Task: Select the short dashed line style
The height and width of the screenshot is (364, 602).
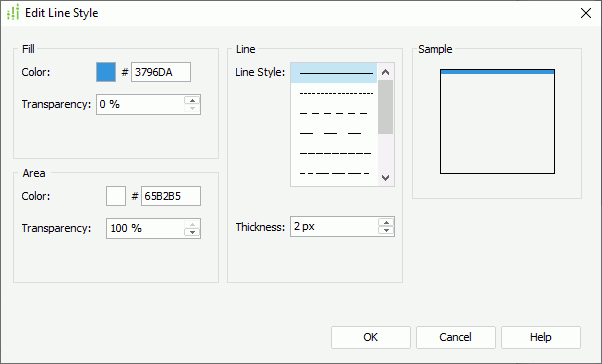Action: pos(334,113)
